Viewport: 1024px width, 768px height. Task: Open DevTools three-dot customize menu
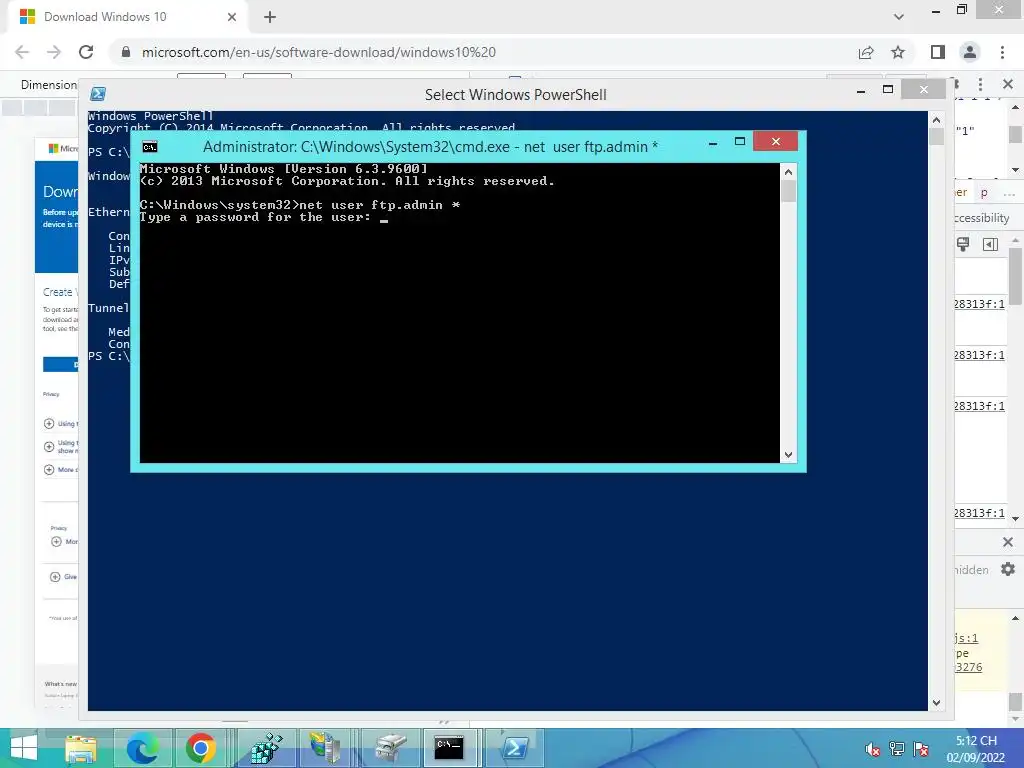pos(980,84)
